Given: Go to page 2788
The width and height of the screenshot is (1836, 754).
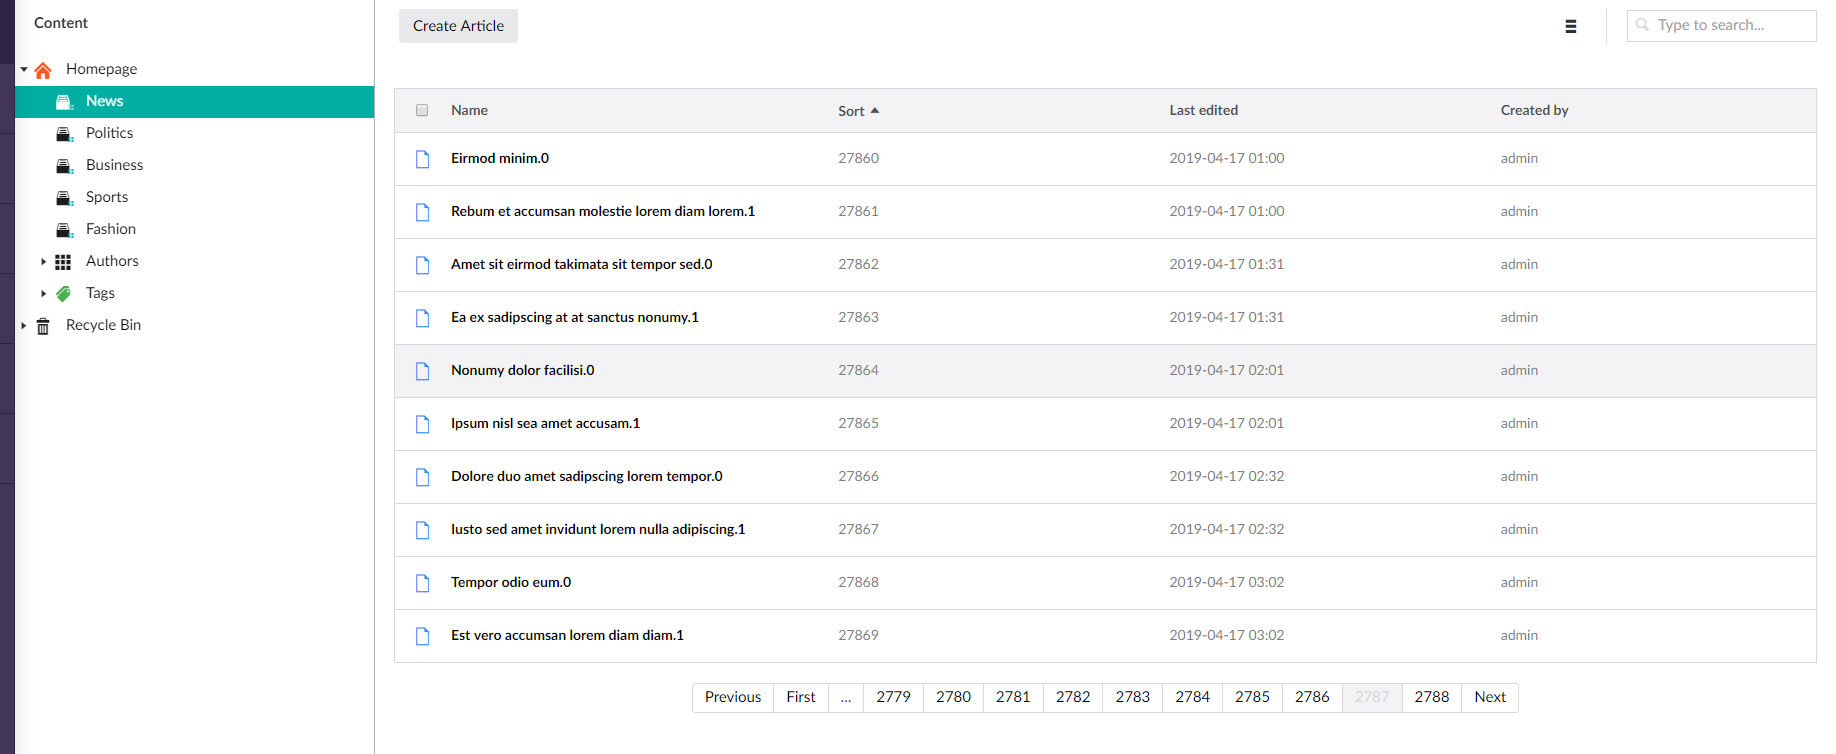Looking at the screenshot, I should (1431, 697).
